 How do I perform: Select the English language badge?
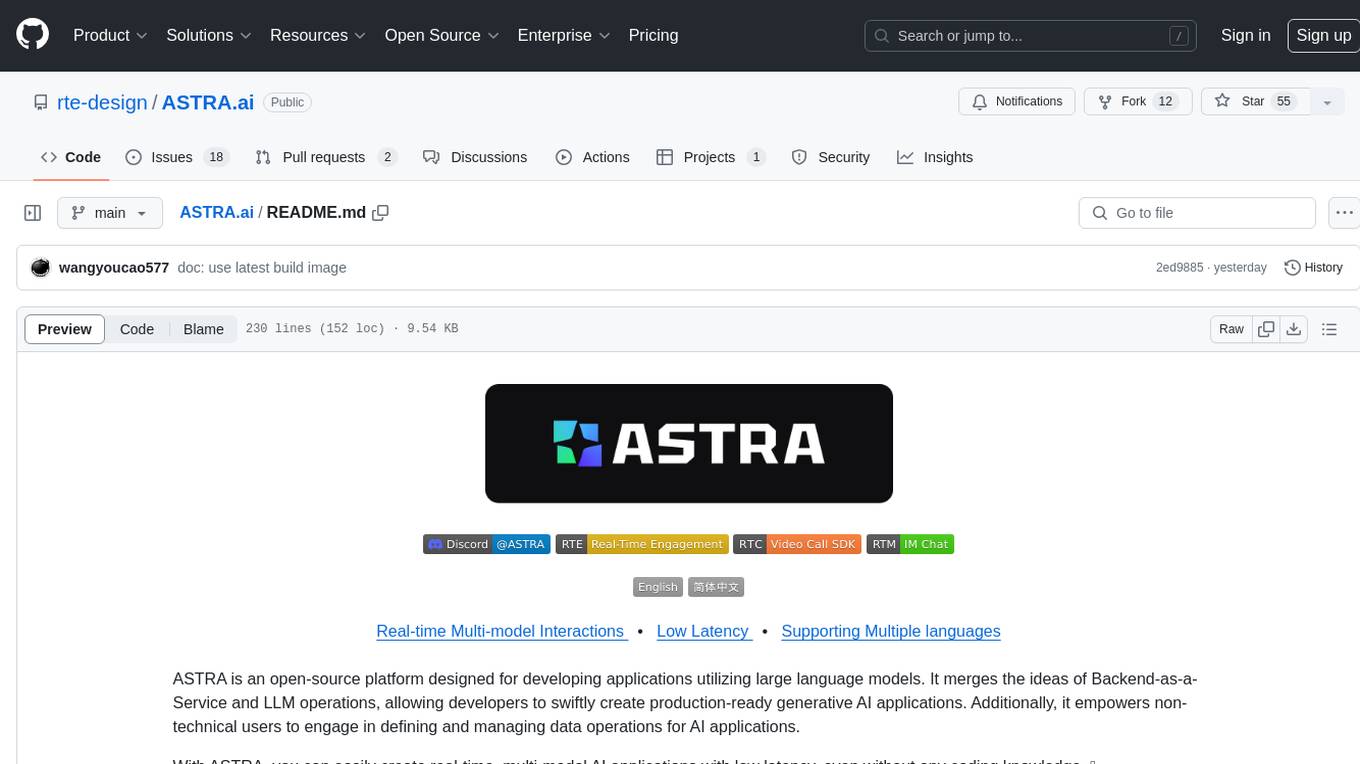658,587
